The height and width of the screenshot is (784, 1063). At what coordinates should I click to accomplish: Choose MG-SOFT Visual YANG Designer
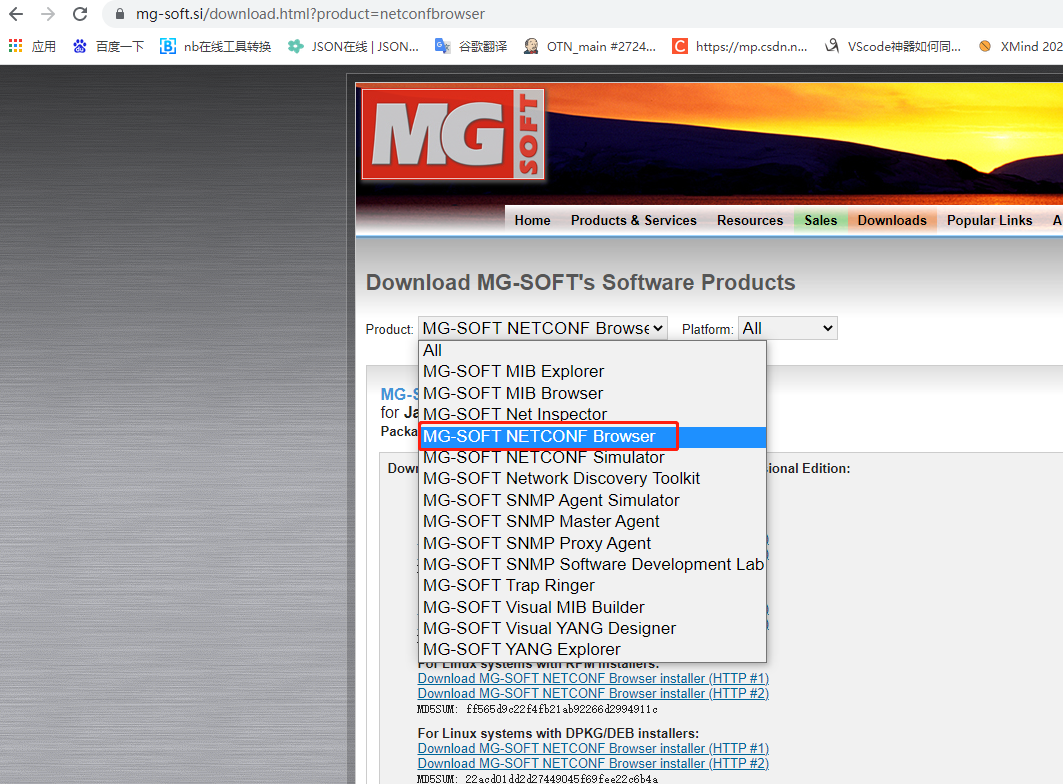[593, 629]
